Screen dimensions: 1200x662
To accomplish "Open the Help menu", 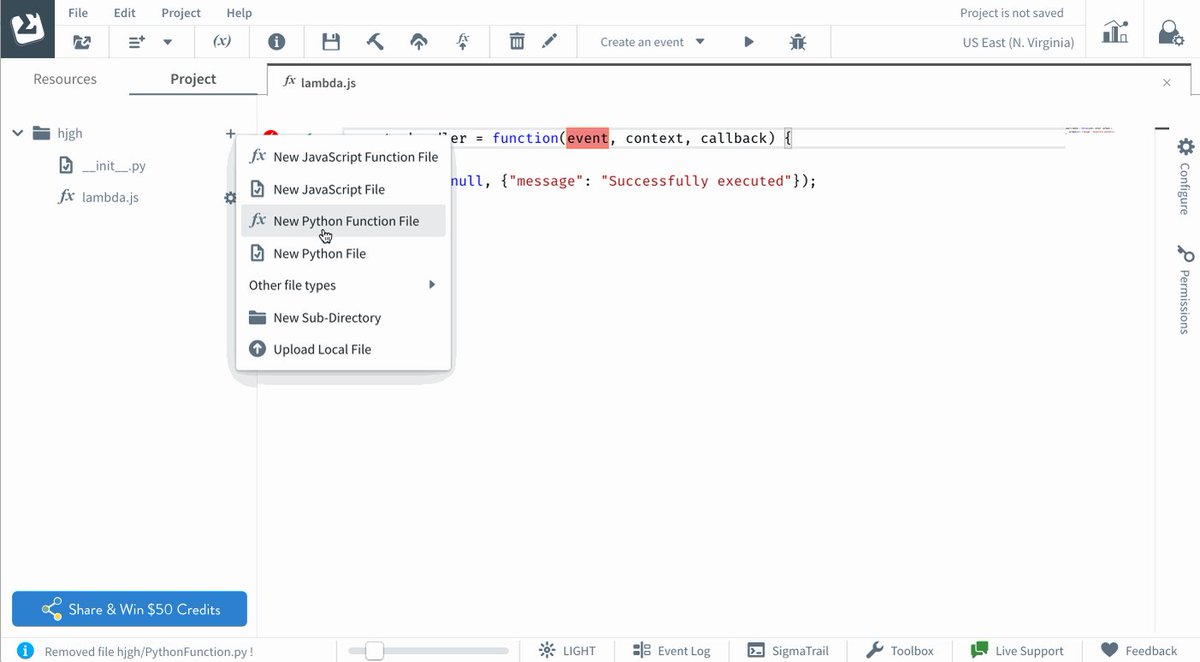I will pyautogui.click(x=239, y=13).
